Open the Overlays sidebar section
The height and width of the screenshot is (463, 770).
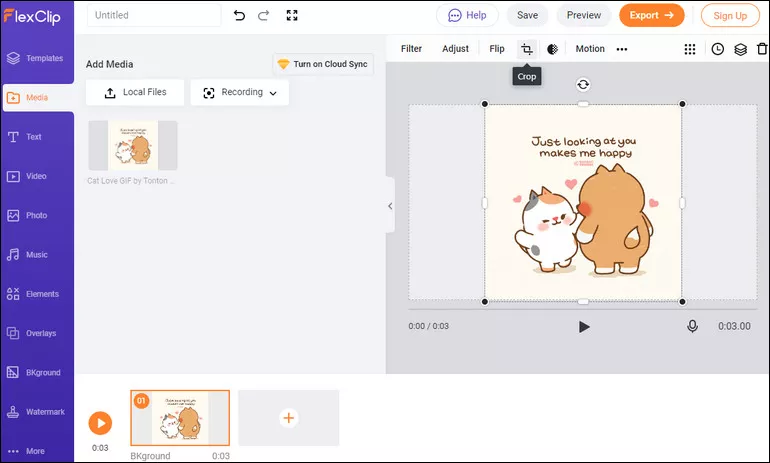pos(31,333)
